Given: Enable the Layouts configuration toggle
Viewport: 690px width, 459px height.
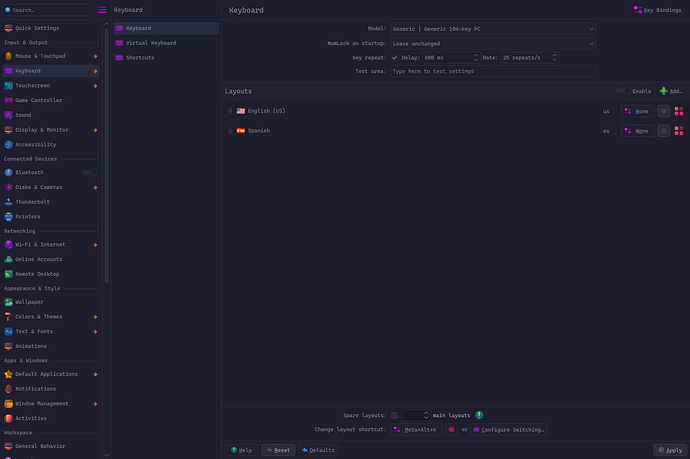Looking at the screenshot, I should click(x=622, y=91).
